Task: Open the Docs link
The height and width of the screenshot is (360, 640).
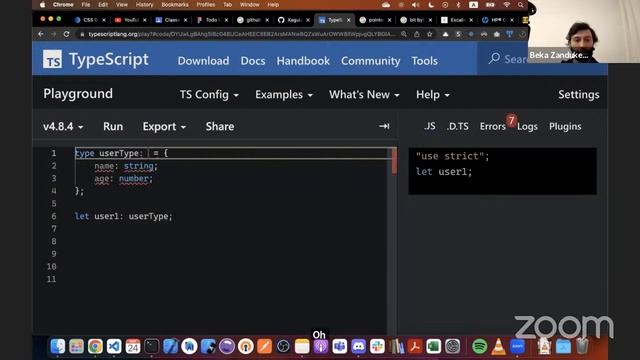Action: click(x=253, y=61)
